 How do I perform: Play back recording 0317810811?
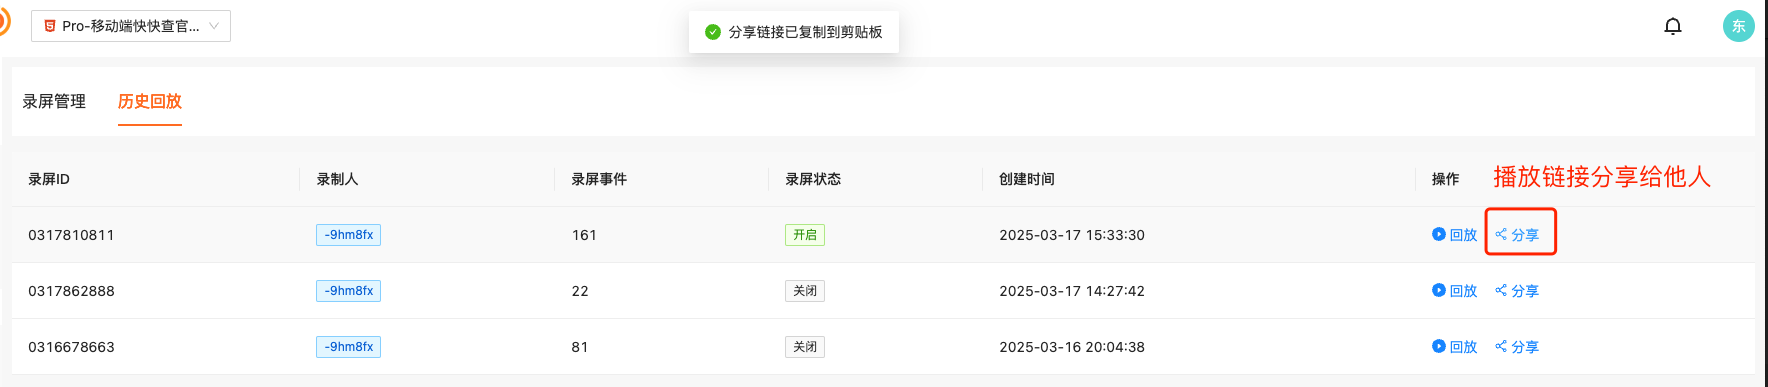coord(1454,235)
